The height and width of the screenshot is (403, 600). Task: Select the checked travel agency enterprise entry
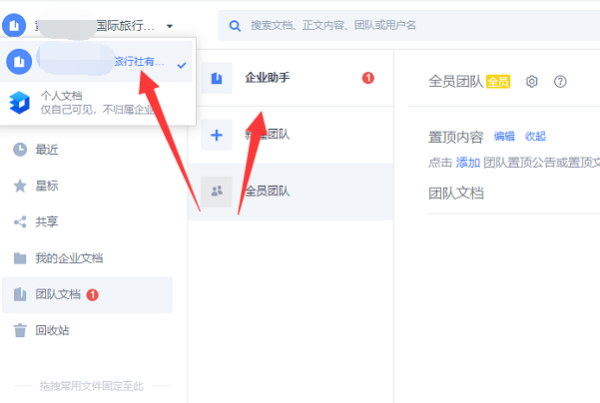point(97,62)
